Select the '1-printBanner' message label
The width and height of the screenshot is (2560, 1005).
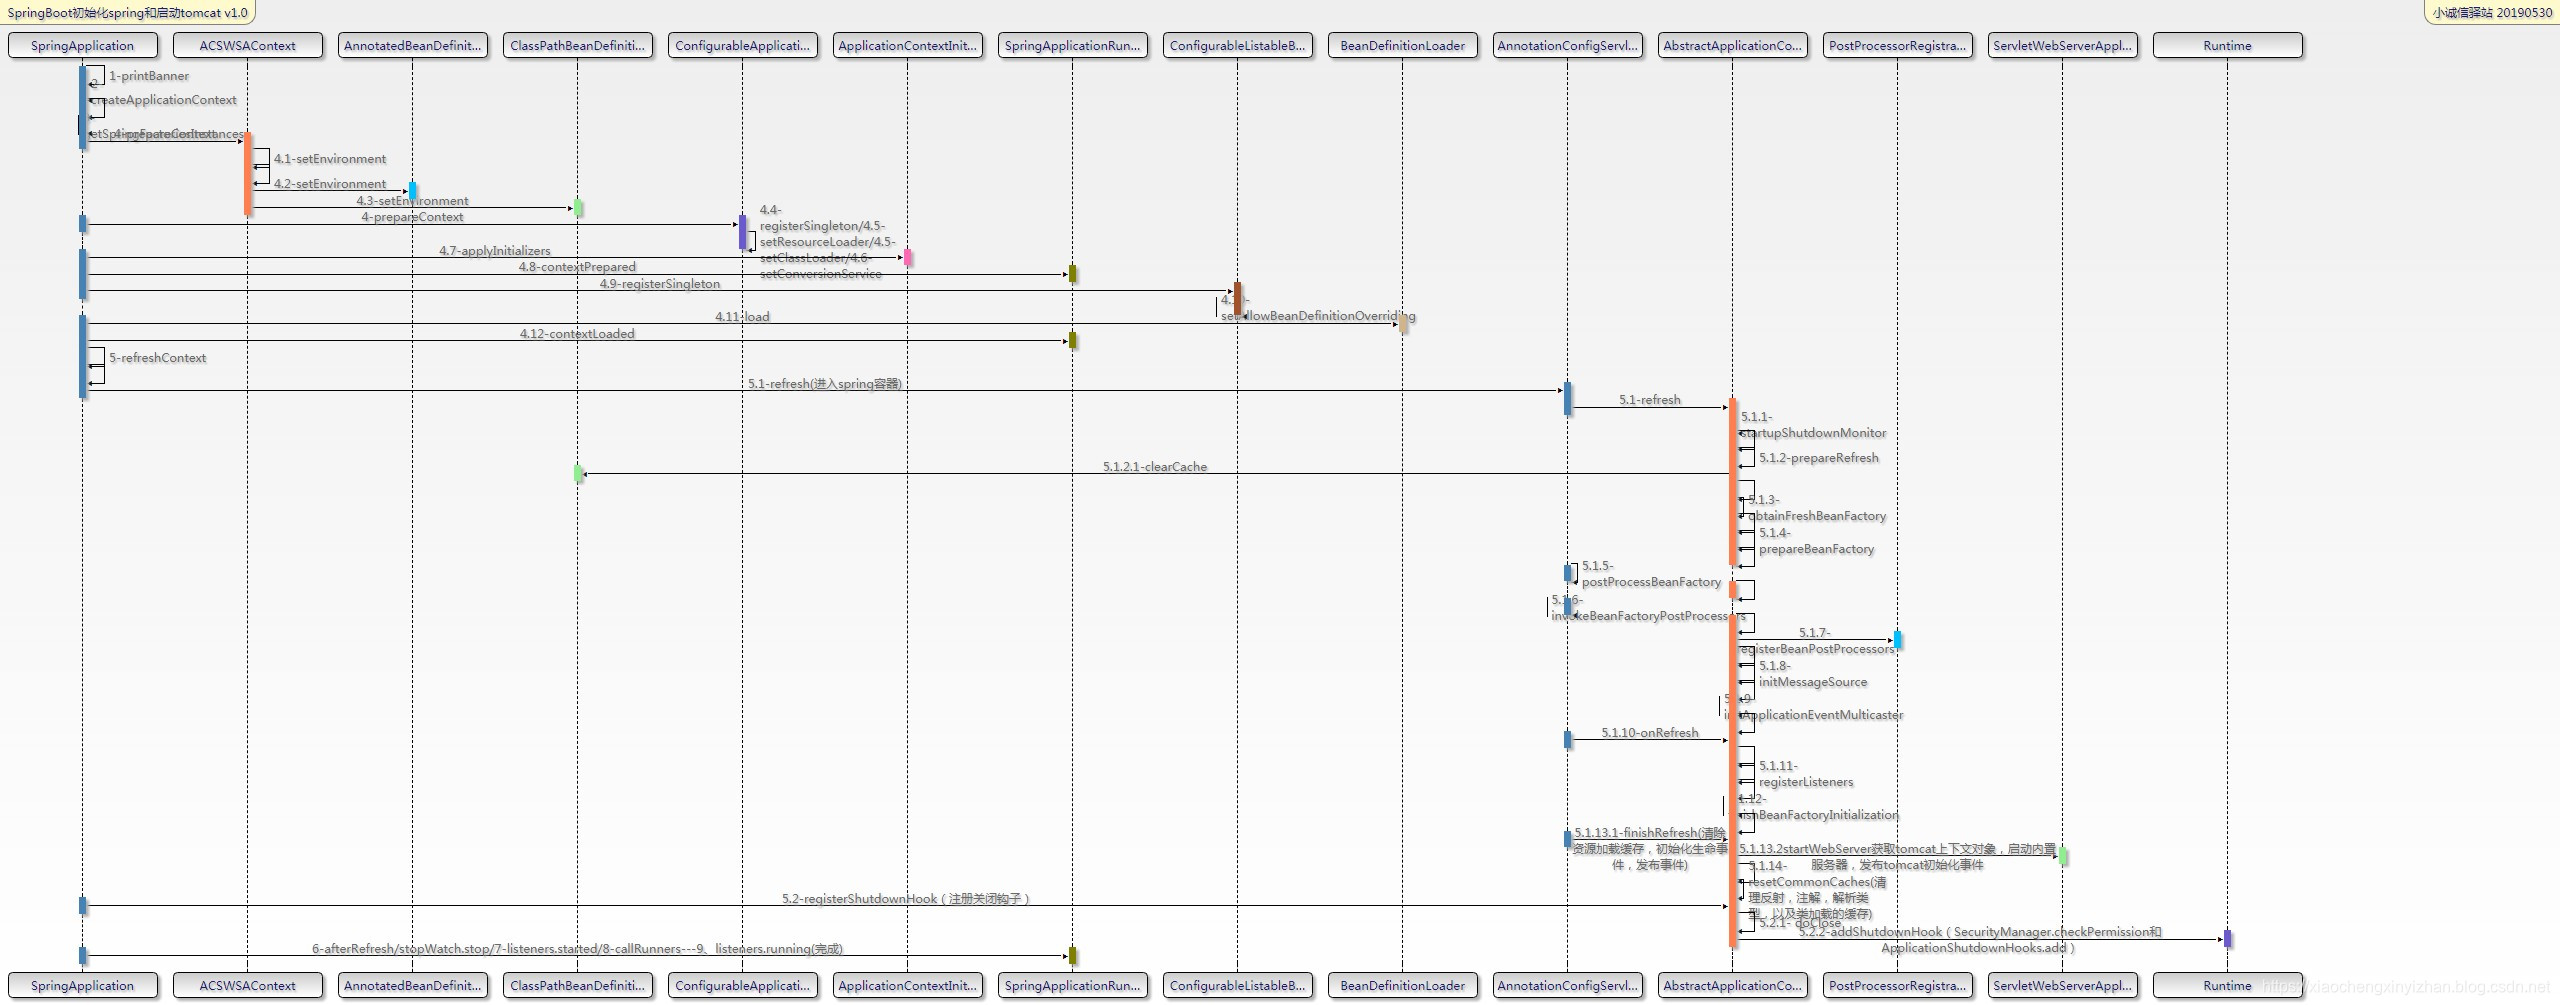149,76
